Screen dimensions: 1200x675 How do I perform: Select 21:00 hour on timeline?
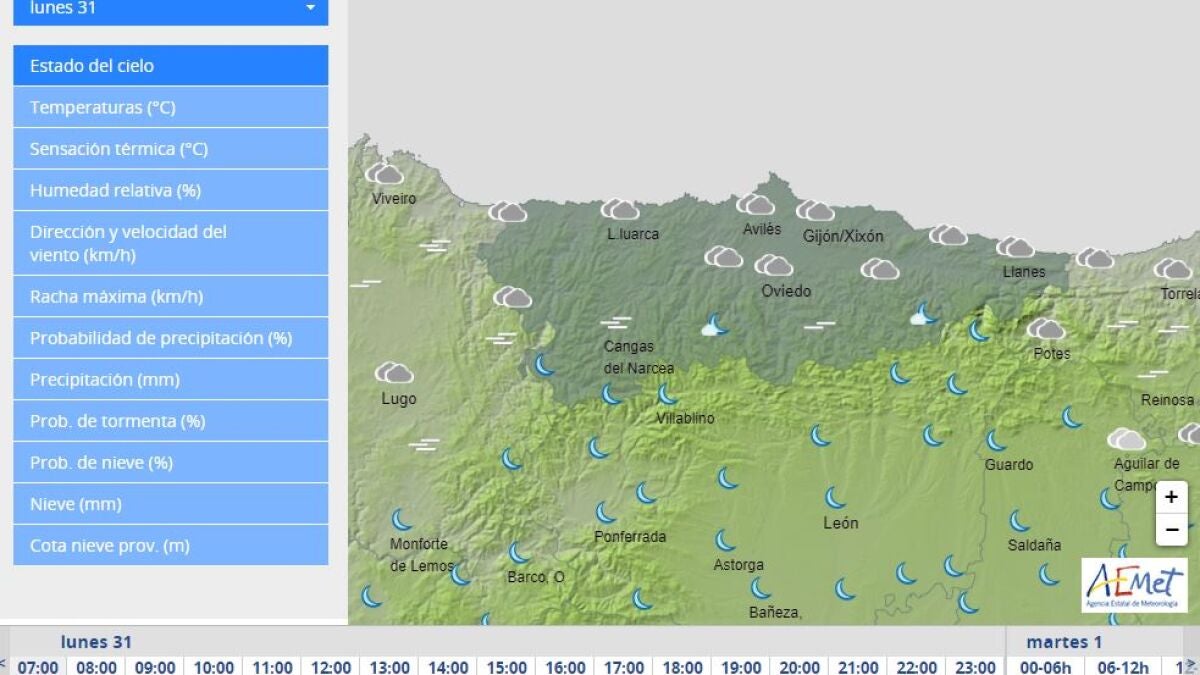tap(858, 666)
